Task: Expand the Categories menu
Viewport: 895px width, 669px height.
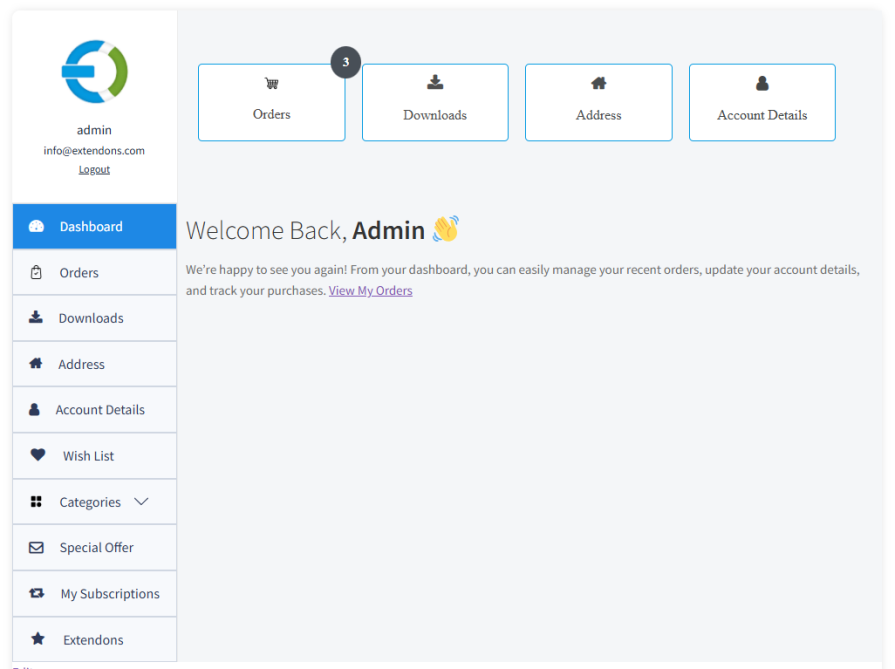Action: click(94, 501)
